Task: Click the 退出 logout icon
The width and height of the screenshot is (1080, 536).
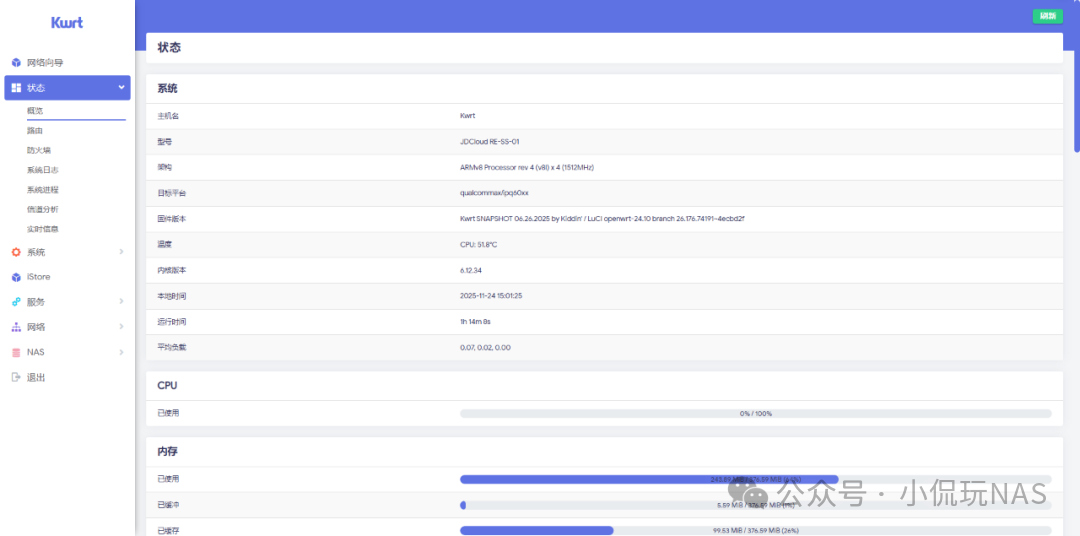Action: (x=17, y=378)
